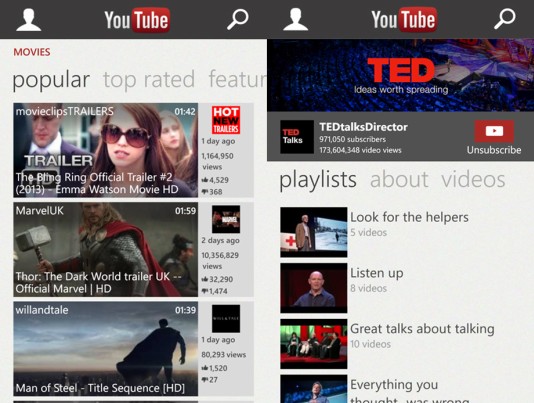Open profile icon in right TED screen header

[296, 20]
